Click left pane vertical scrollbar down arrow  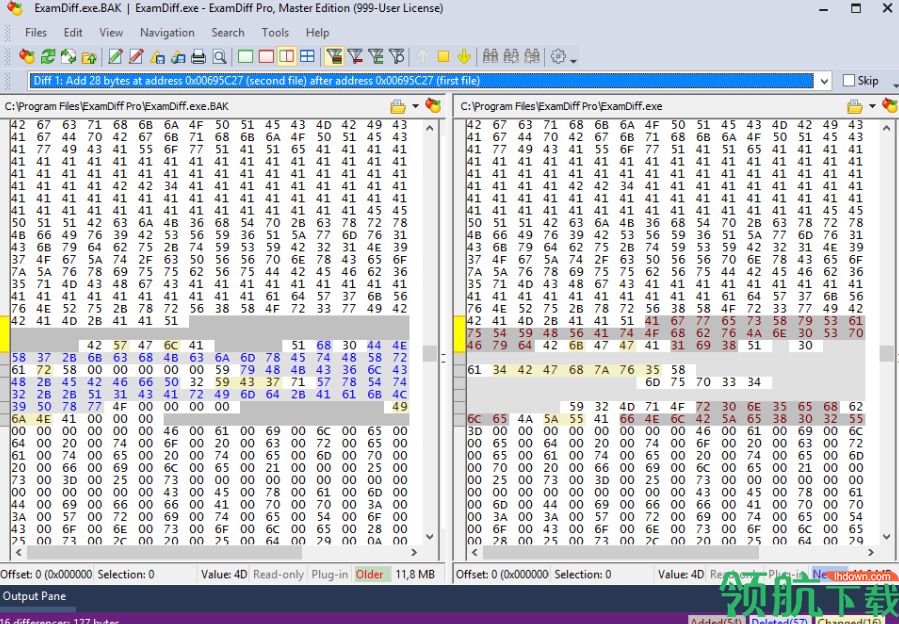[430, 537]
